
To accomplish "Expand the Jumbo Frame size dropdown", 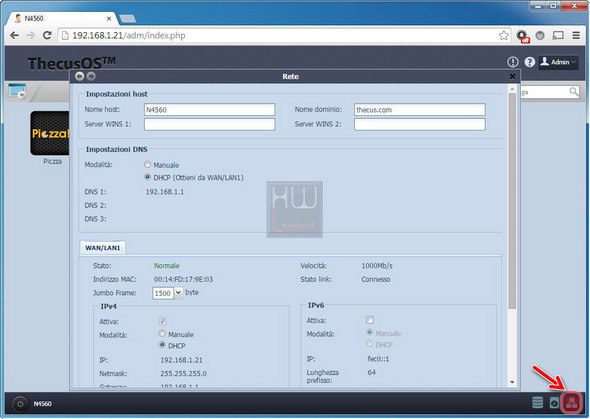I will click(178, 293).
